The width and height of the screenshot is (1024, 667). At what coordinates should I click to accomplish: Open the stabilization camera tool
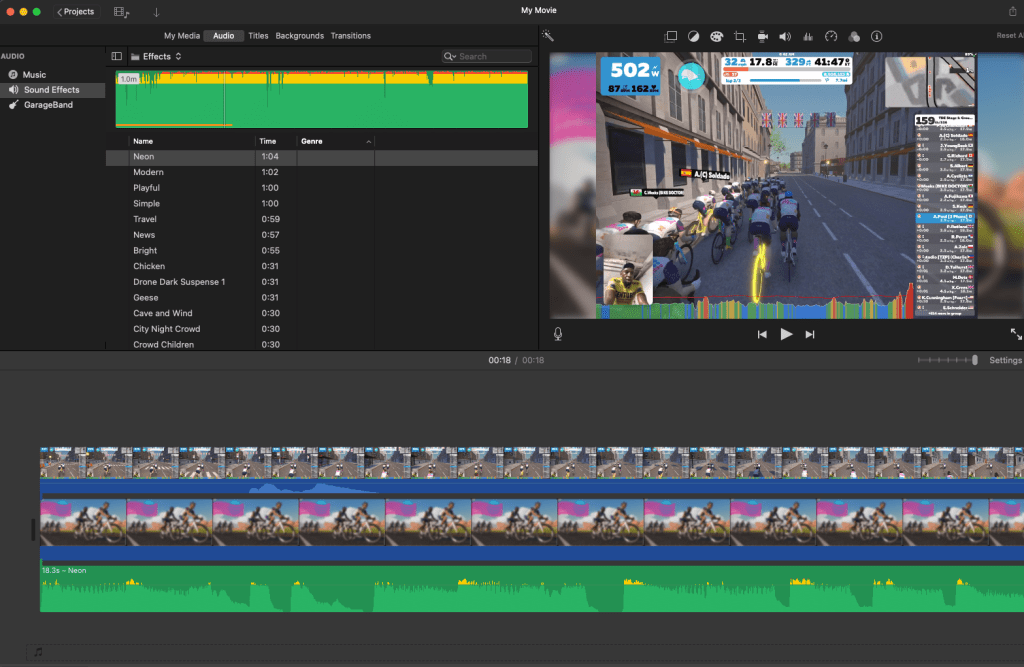762,36
